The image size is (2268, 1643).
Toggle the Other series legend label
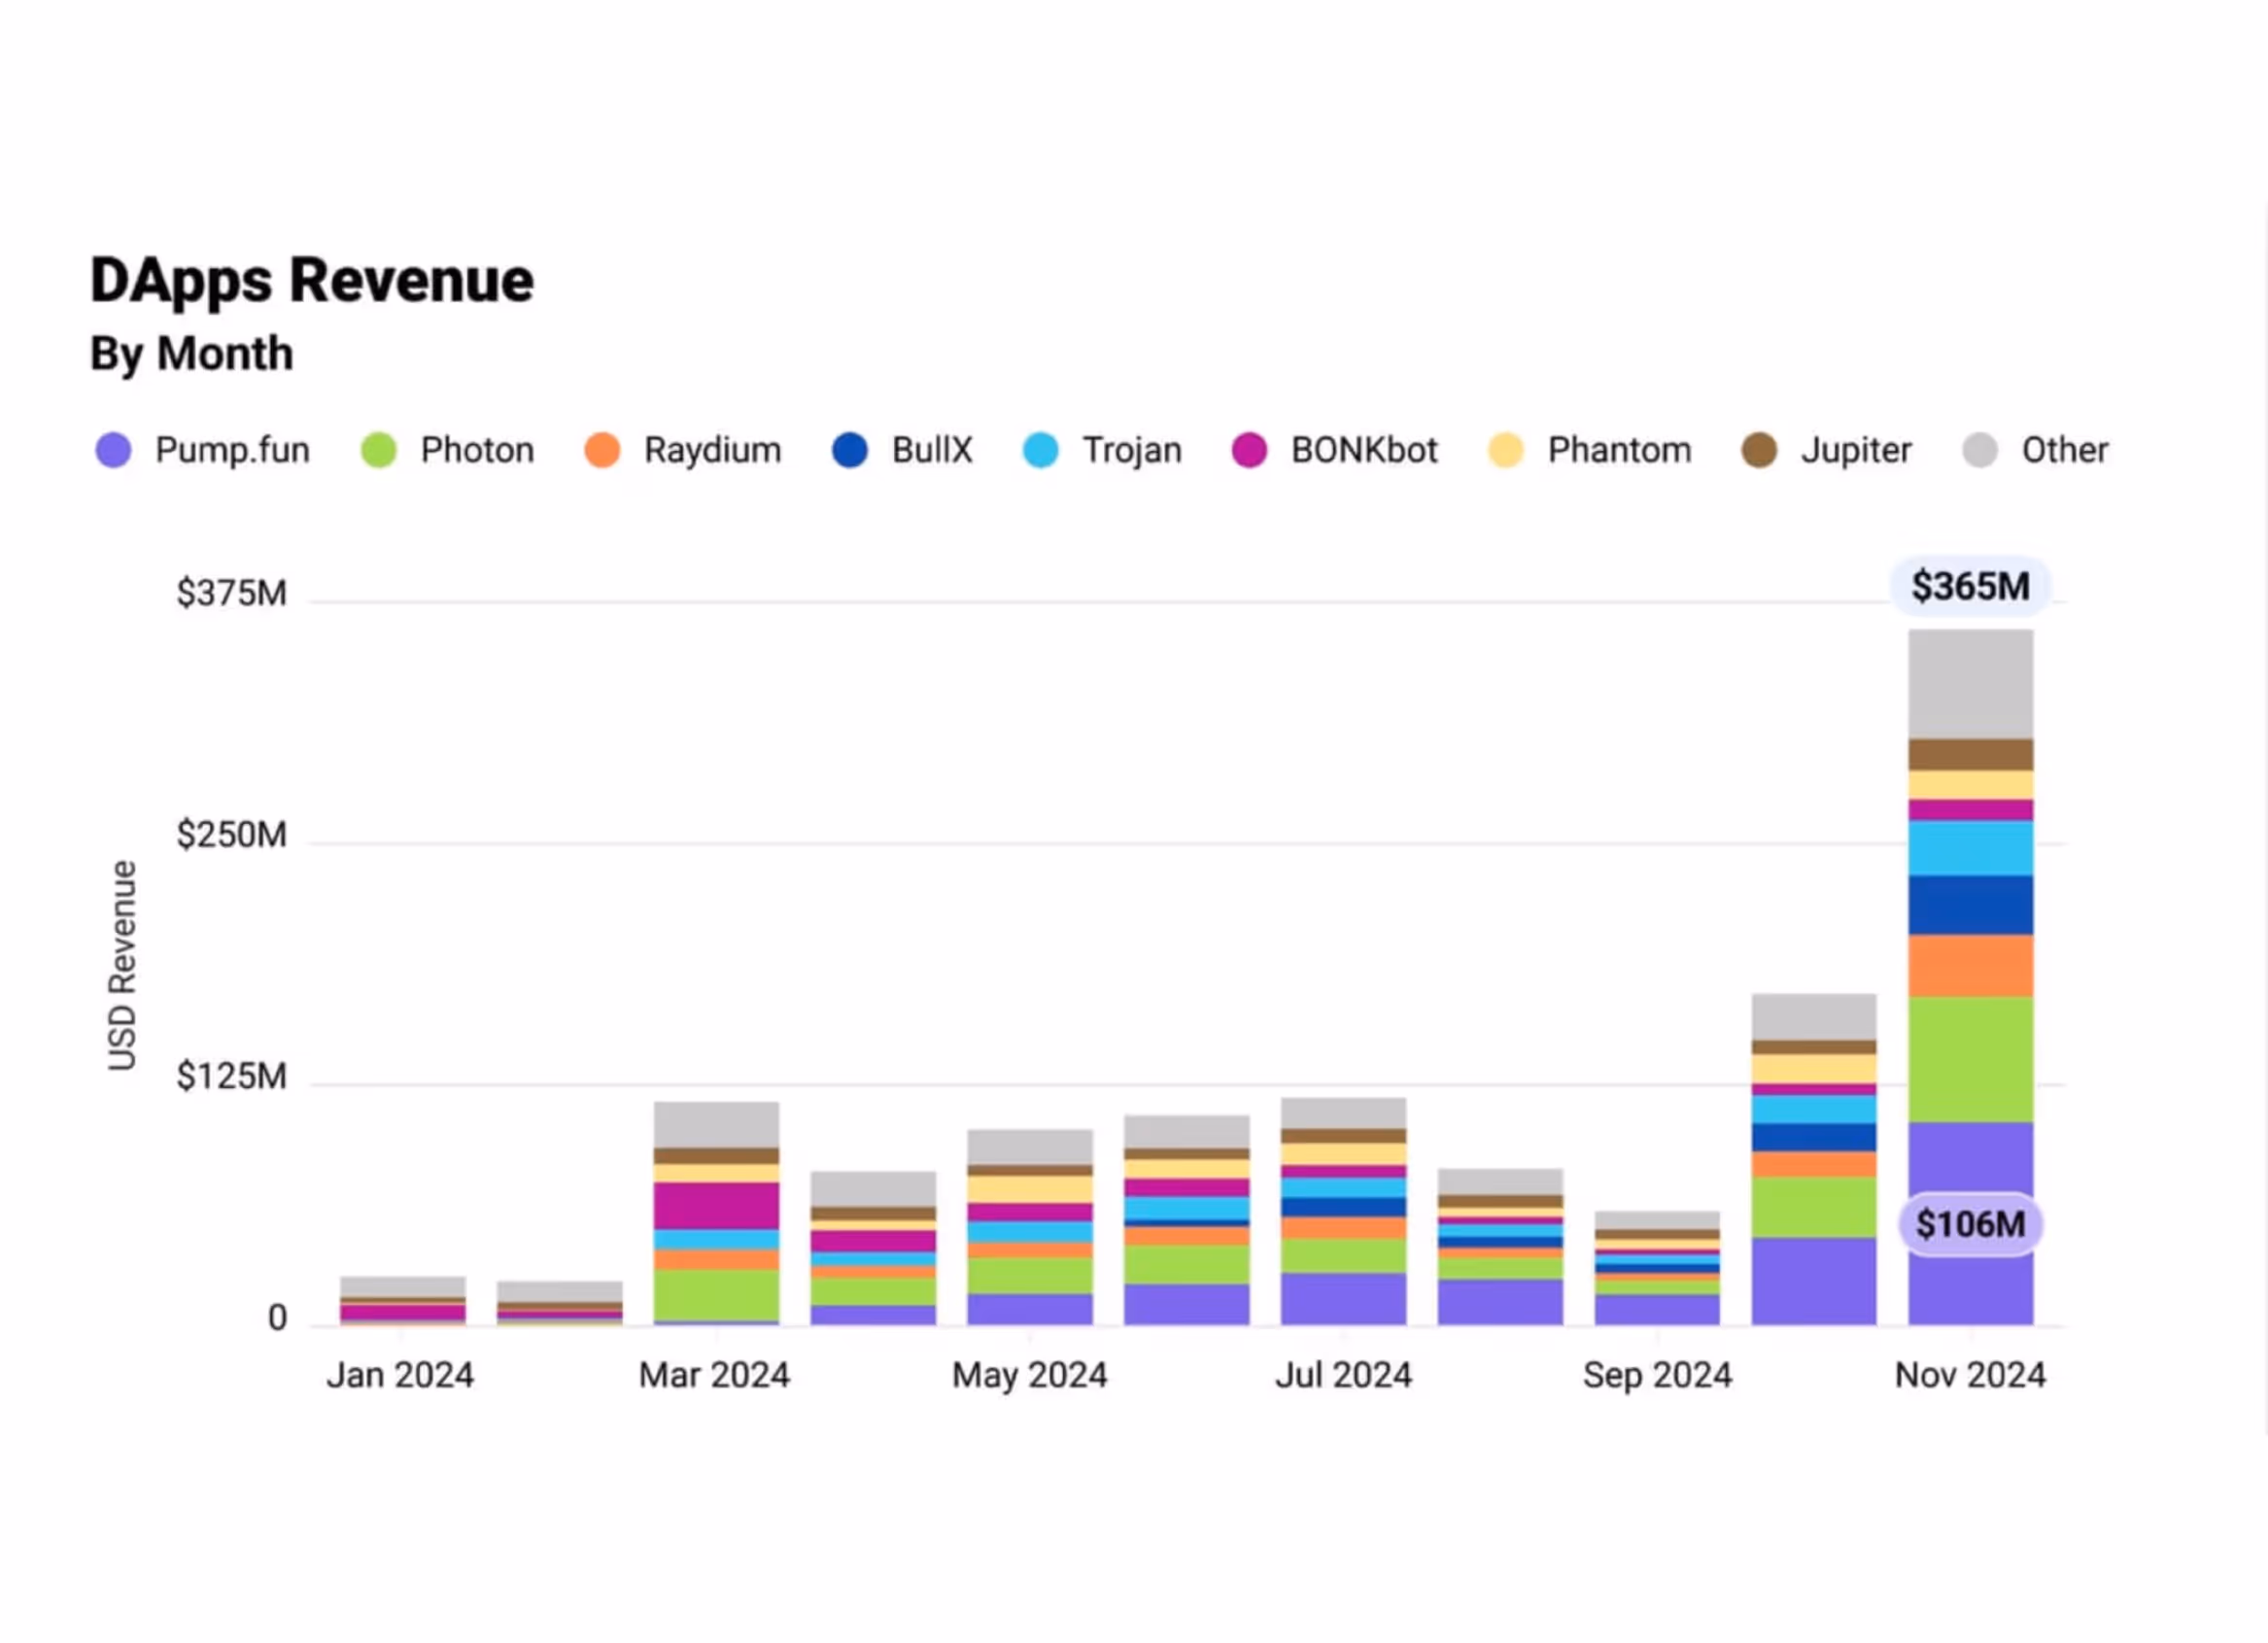pos(2064,450)
